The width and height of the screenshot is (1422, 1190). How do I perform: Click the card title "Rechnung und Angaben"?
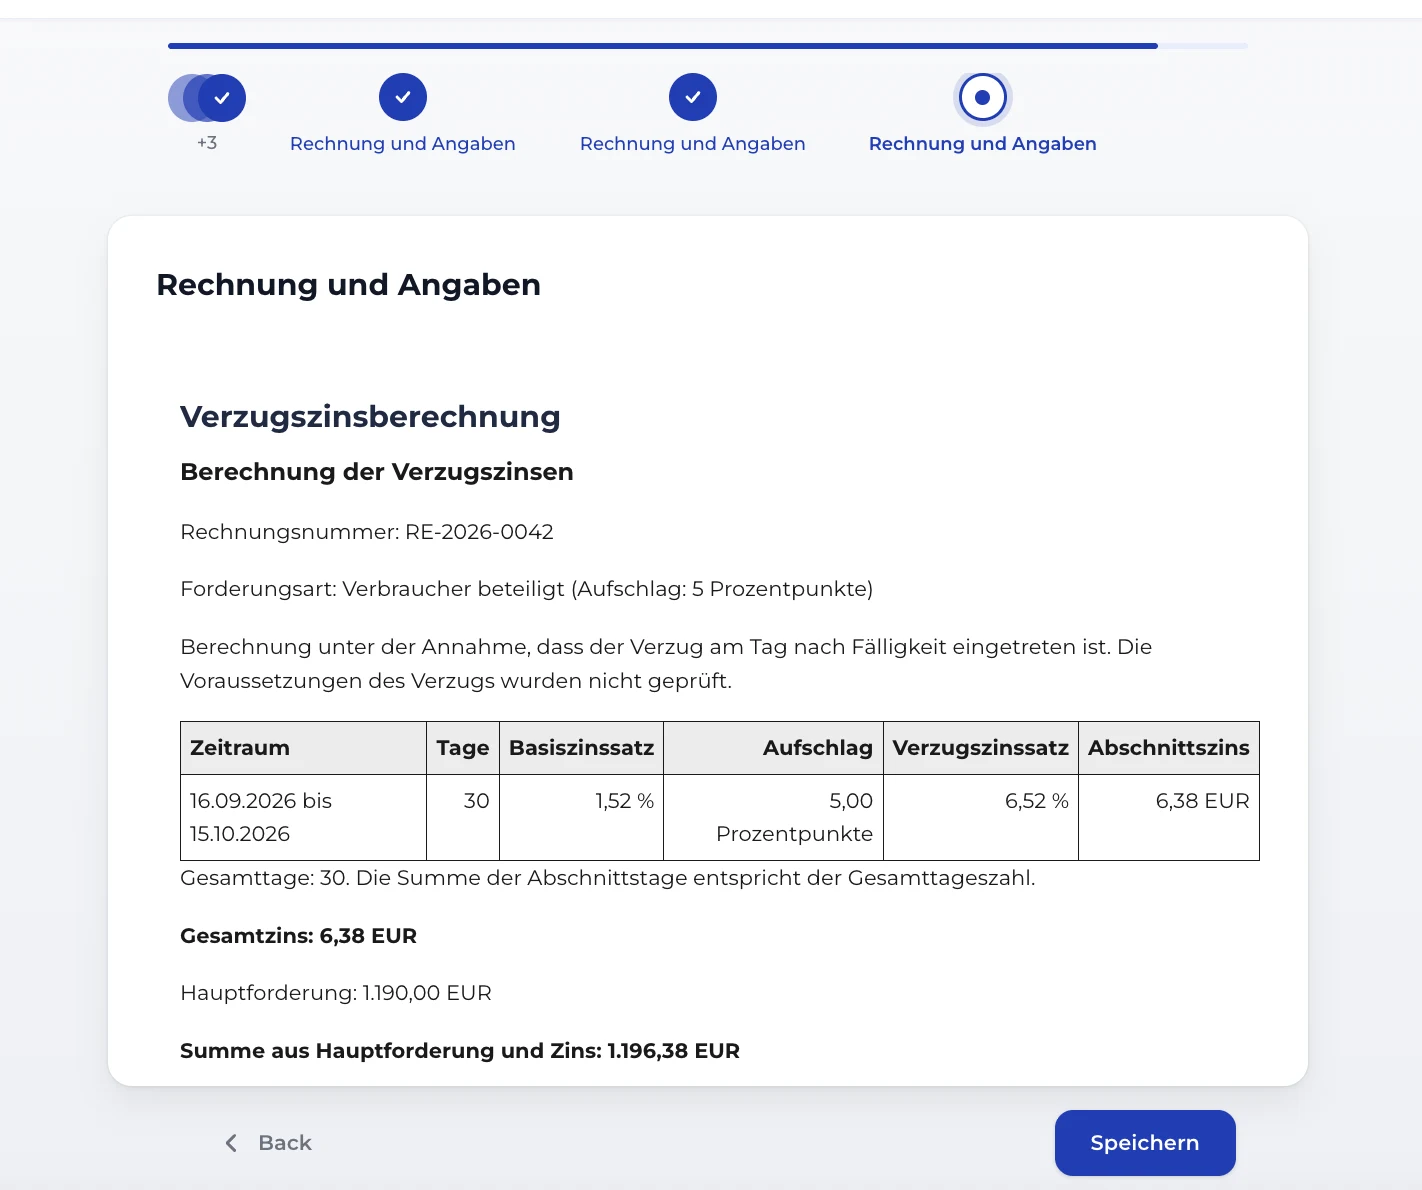[349, 285]
